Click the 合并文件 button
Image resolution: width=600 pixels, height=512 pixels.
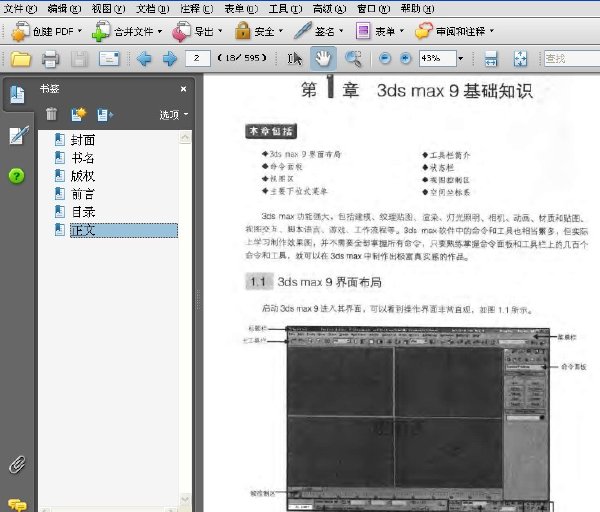point(122,31)
